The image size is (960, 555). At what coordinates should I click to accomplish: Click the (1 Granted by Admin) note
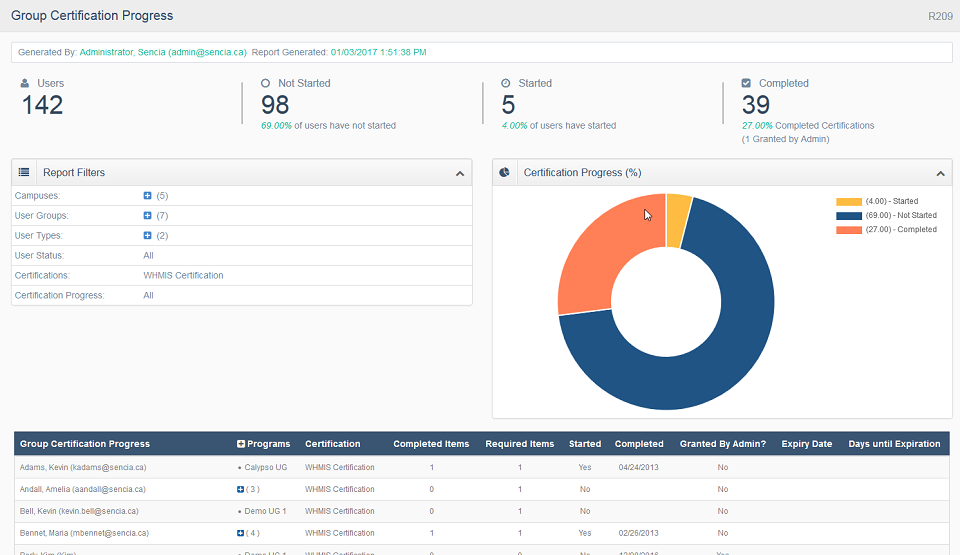[786, 139]
